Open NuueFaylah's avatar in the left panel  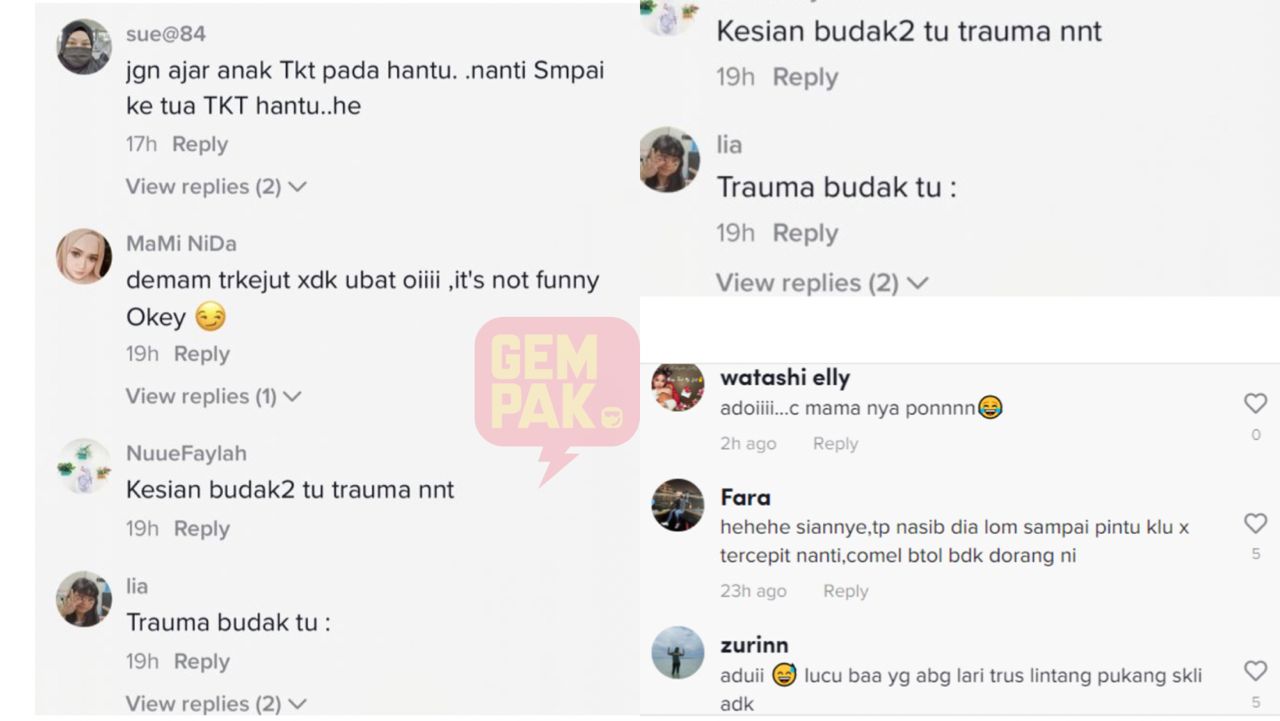click(83, 466)
